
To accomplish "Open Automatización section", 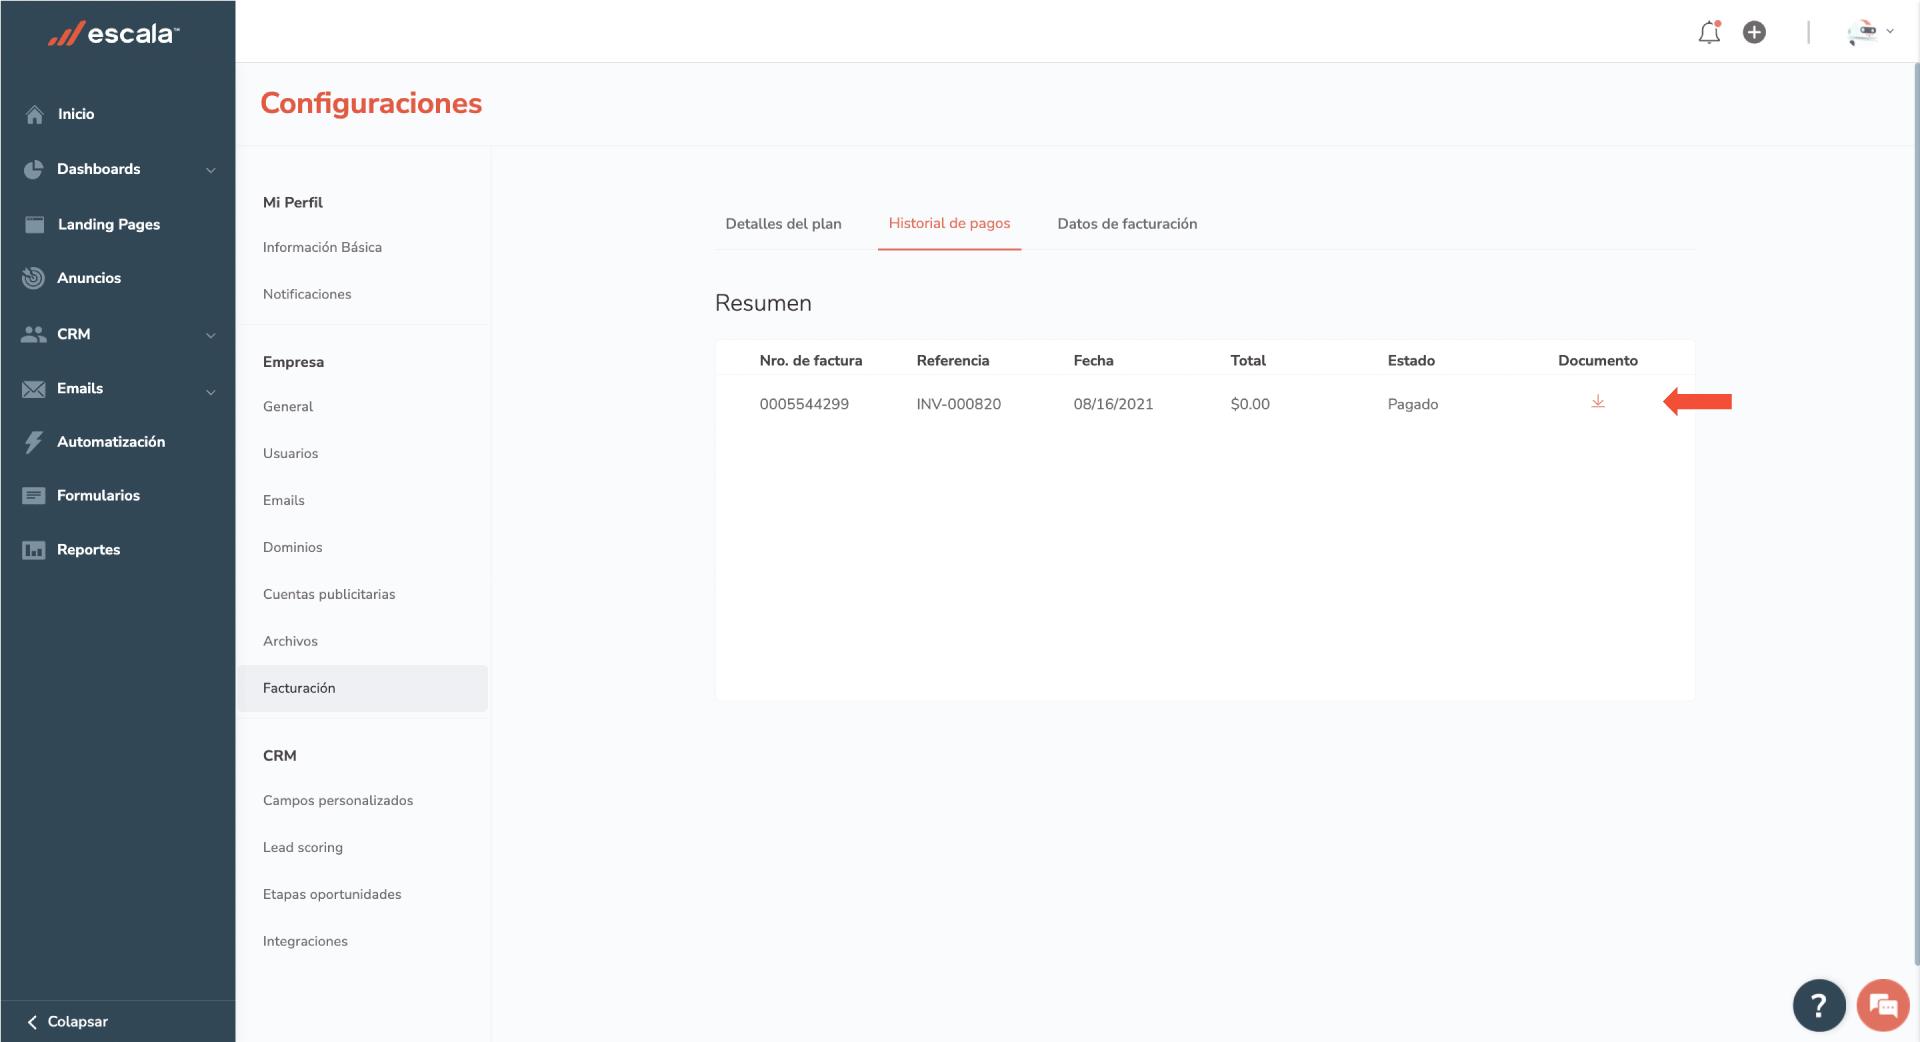I will (111, 442).
